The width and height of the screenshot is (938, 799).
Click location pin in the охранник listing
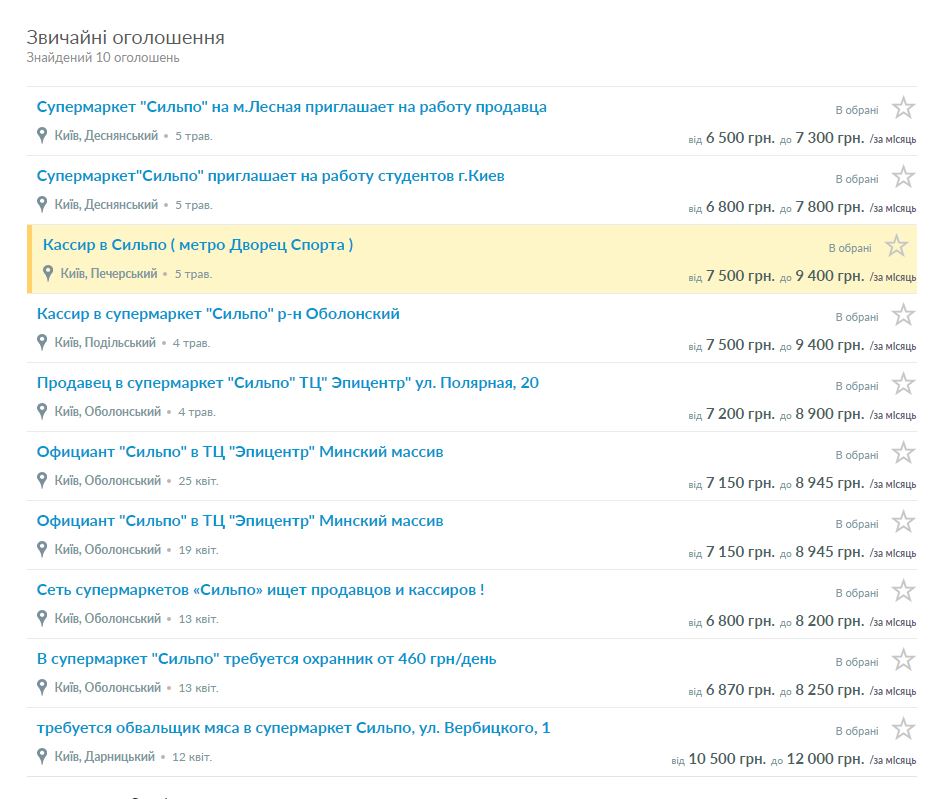[x=42, y=687]
